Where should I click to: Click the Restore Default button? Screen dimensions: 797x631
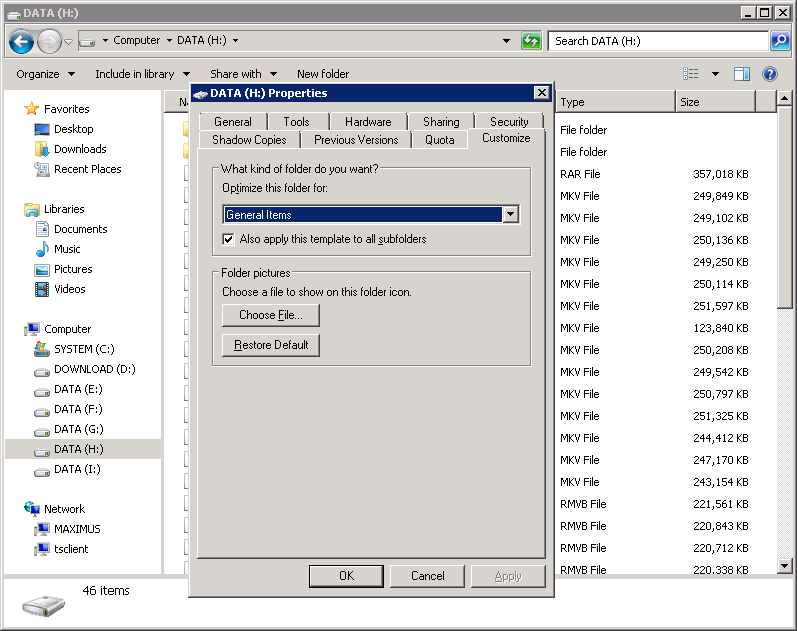pos(270,345)
